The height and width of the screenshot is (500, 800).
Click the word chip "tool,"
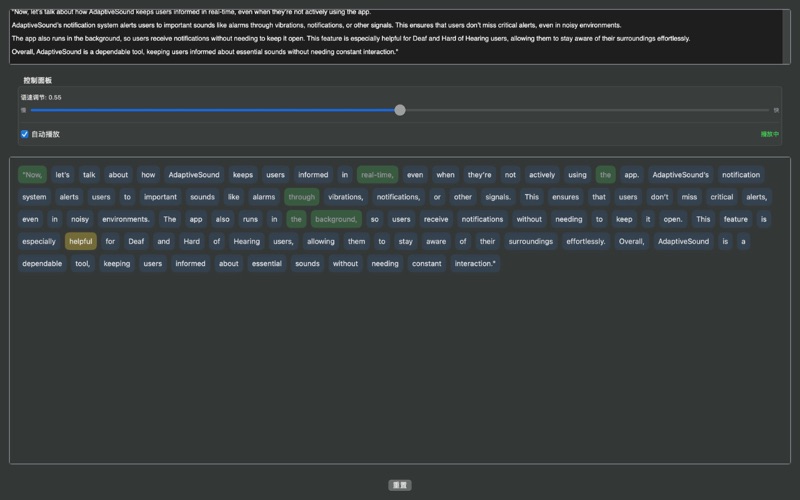tap(83, 263)
